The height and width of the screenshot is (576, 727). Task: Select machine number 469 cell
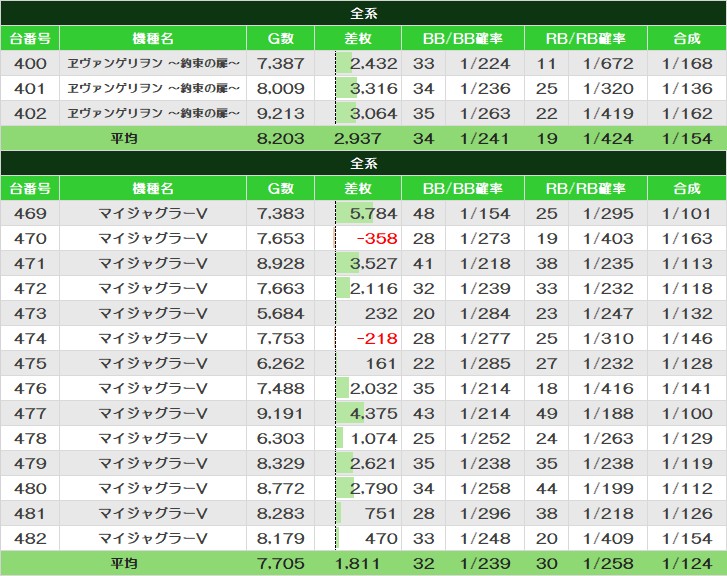30,214
